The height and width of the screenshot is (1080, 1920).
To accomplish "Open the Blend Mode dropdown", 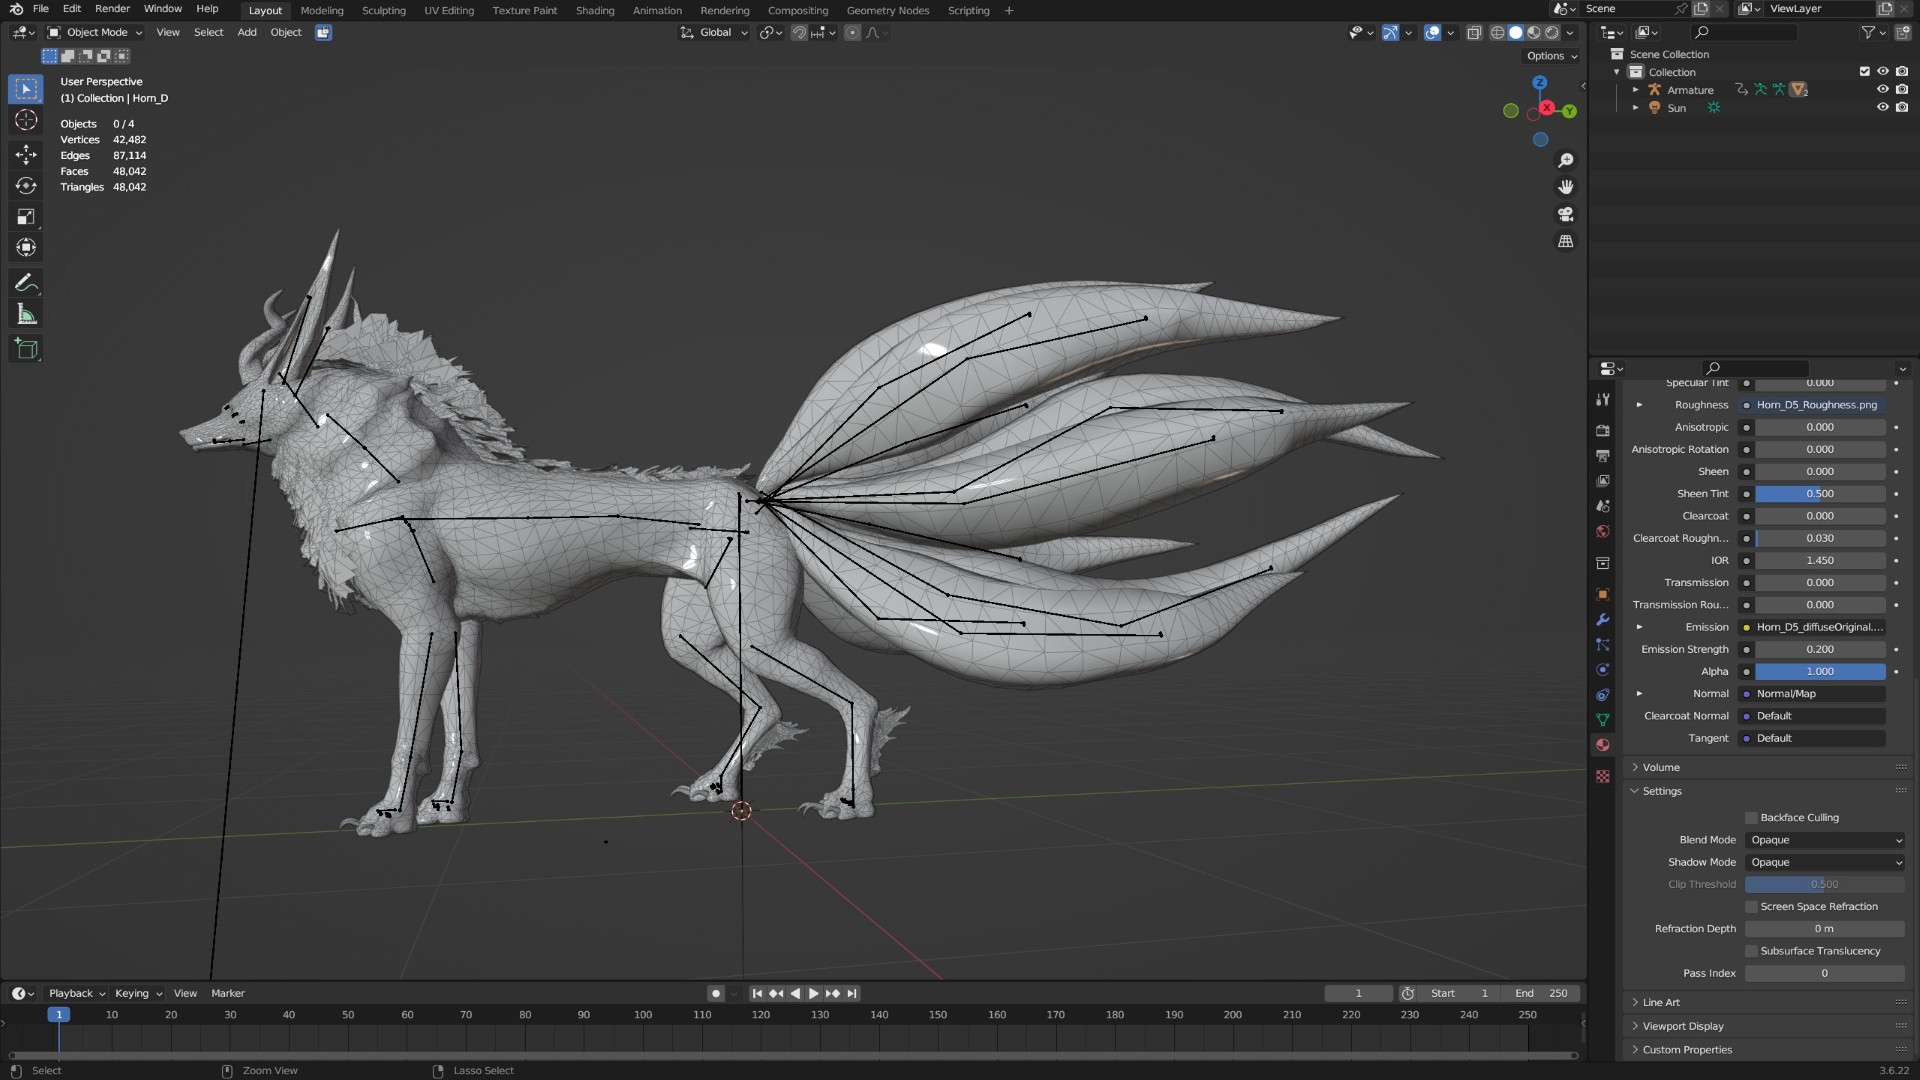I will [1825, 840].
